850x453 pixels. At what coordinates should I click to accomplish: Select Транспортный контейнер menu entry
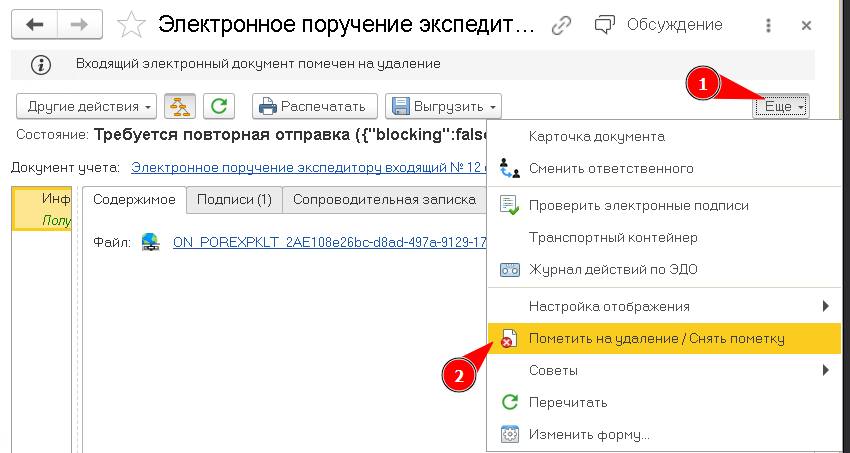point(664,237)
